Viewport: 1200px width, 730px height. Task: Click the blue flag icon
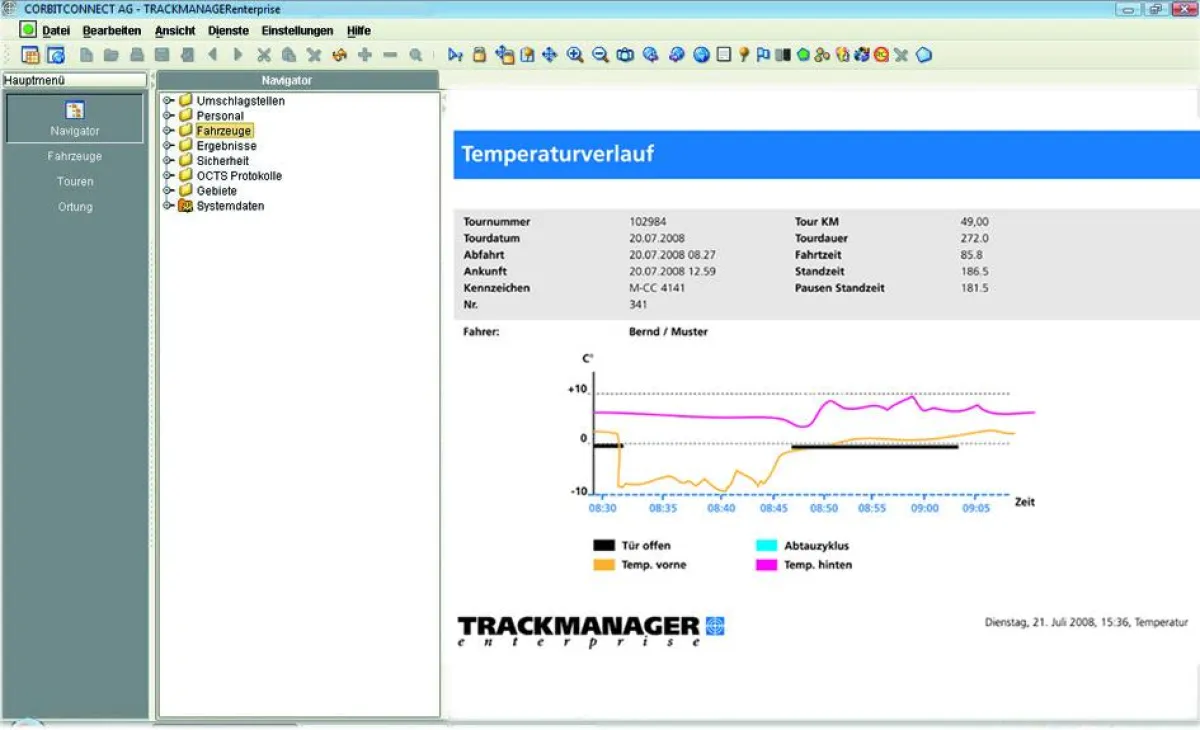(x=763, y=55)
